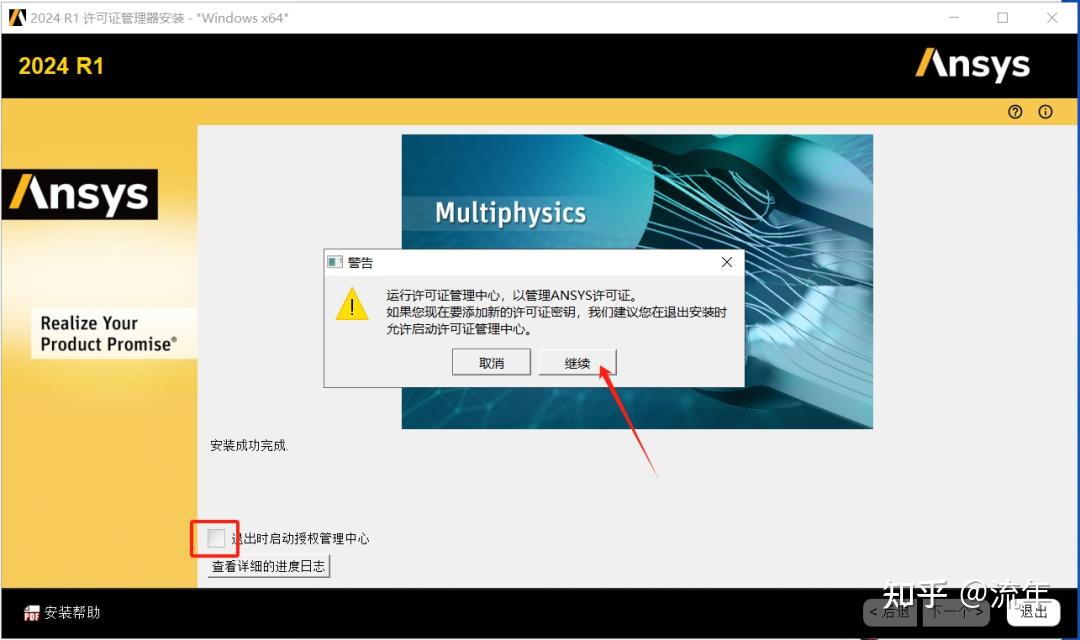This screenshot has height=640, width=1080.
Task: Click the 取消 button to dismiss the warning
Action: click(x=491, y=364)
